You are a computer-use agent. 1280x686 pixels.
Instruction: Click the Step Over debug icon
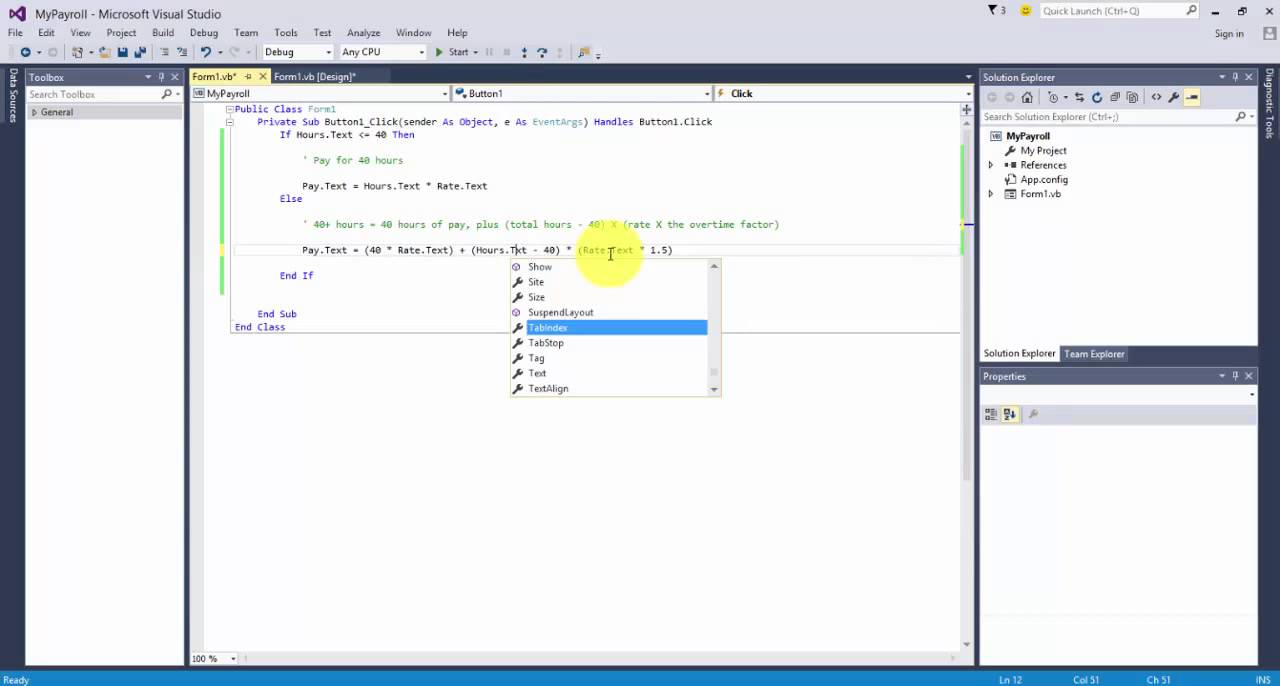[542, 52]
